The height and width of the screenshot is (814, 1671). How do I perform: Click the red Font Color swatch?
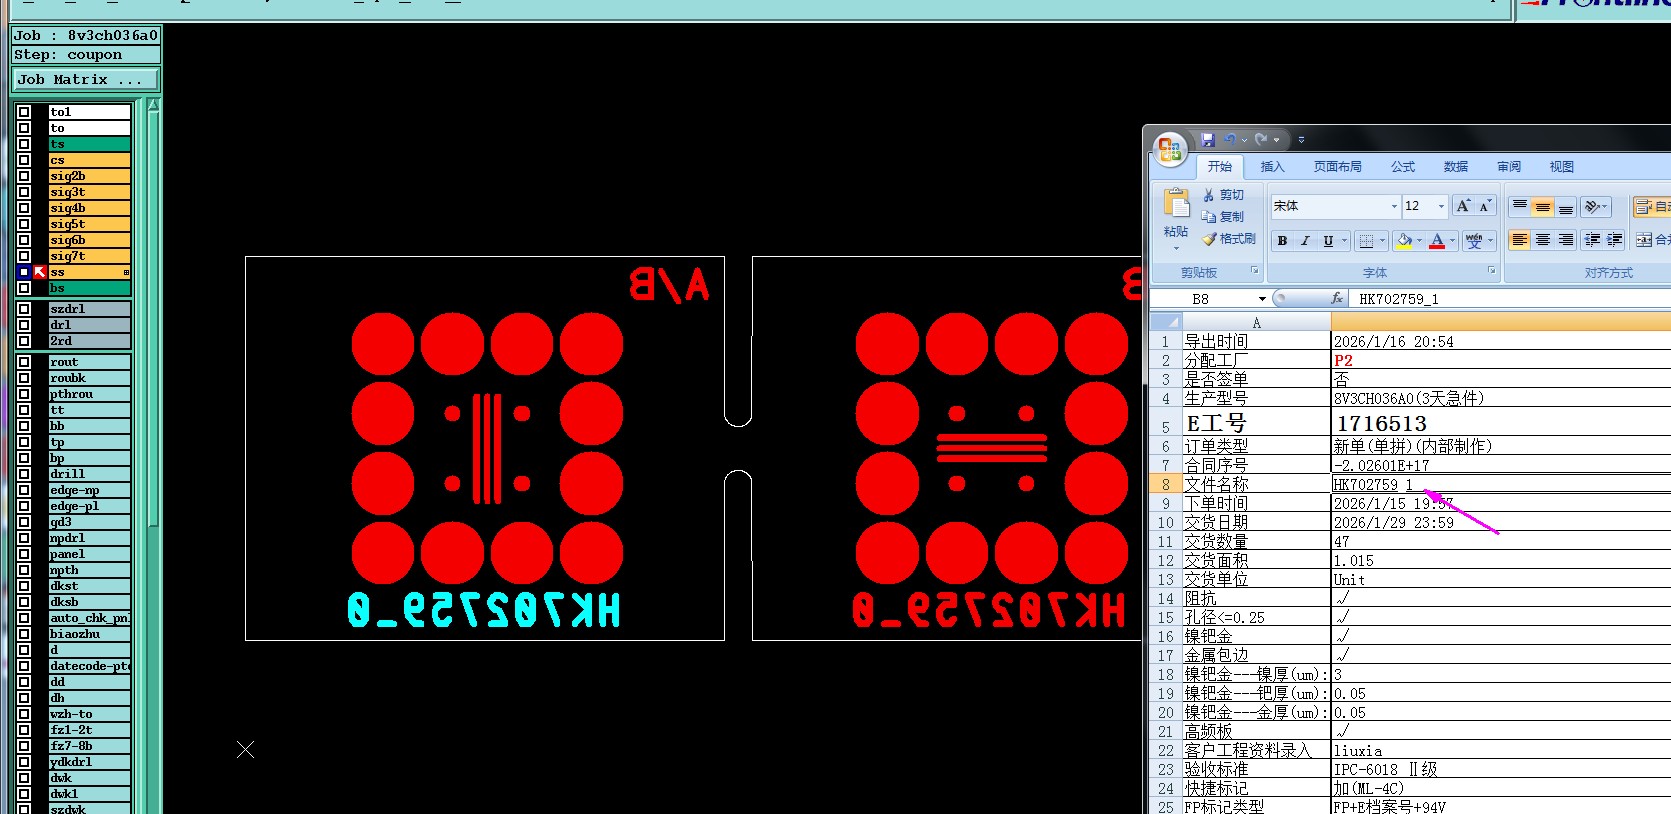(1437, 240)
